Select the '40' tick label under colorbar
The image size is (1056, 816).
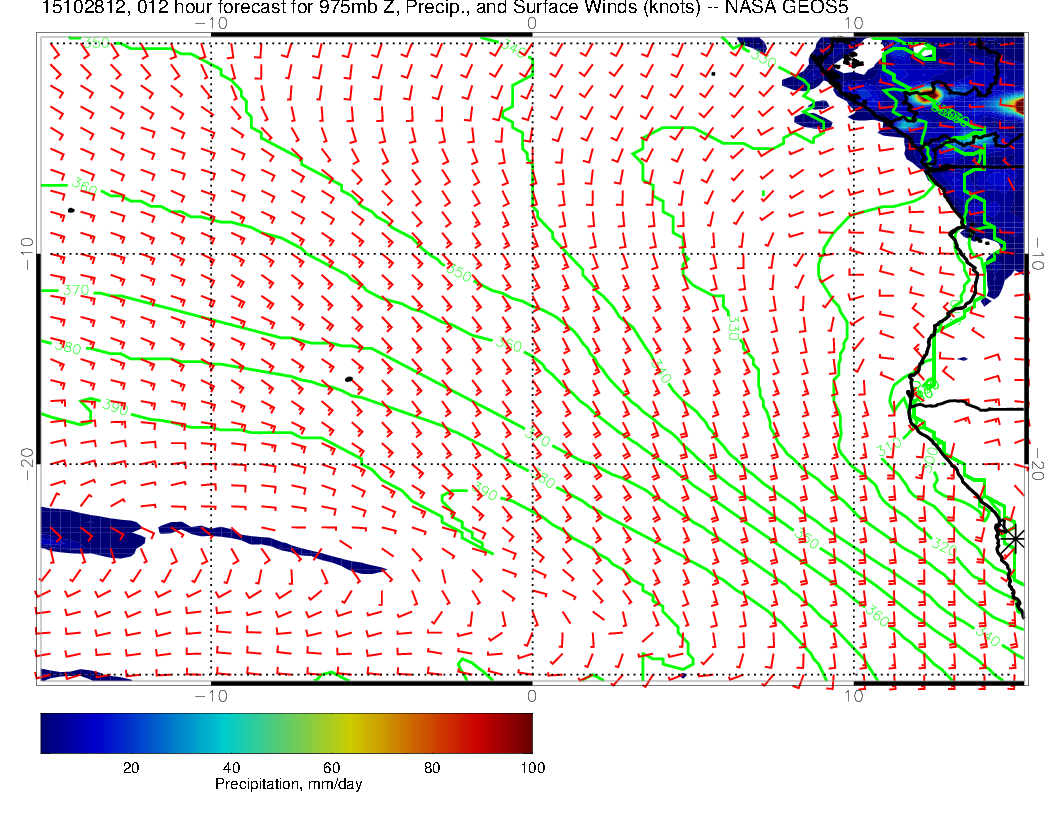coord(231,768)
